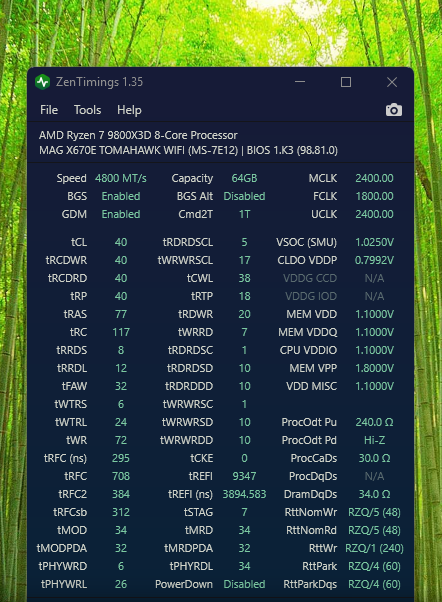442x602 pixels.
Task: Click the AMD Ryzen 7 9800X3D processor text
Action: tap(138, 135)
